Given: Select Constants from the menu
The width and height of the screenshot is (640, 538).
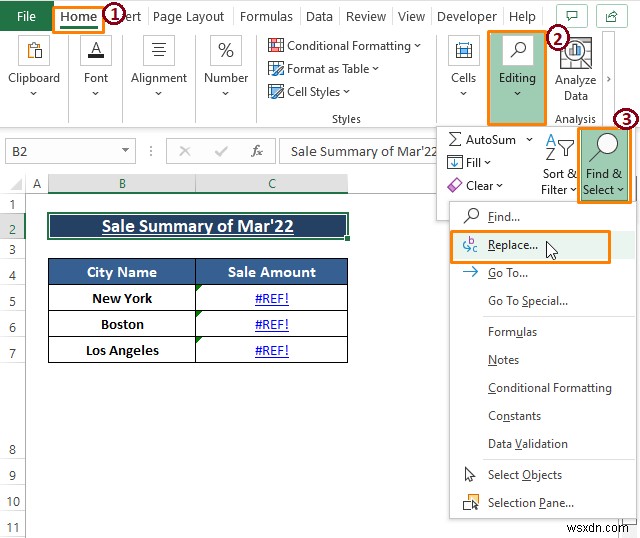Looking at the screenshot, I should click(x=542, y=416).
